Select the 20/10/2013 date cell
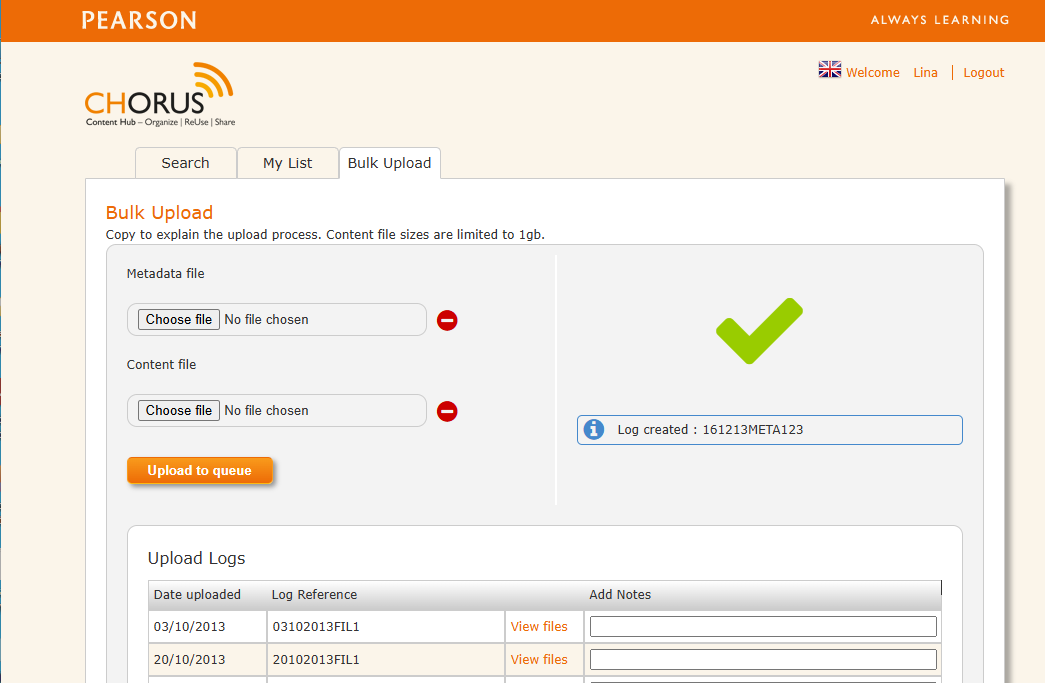 207,660
